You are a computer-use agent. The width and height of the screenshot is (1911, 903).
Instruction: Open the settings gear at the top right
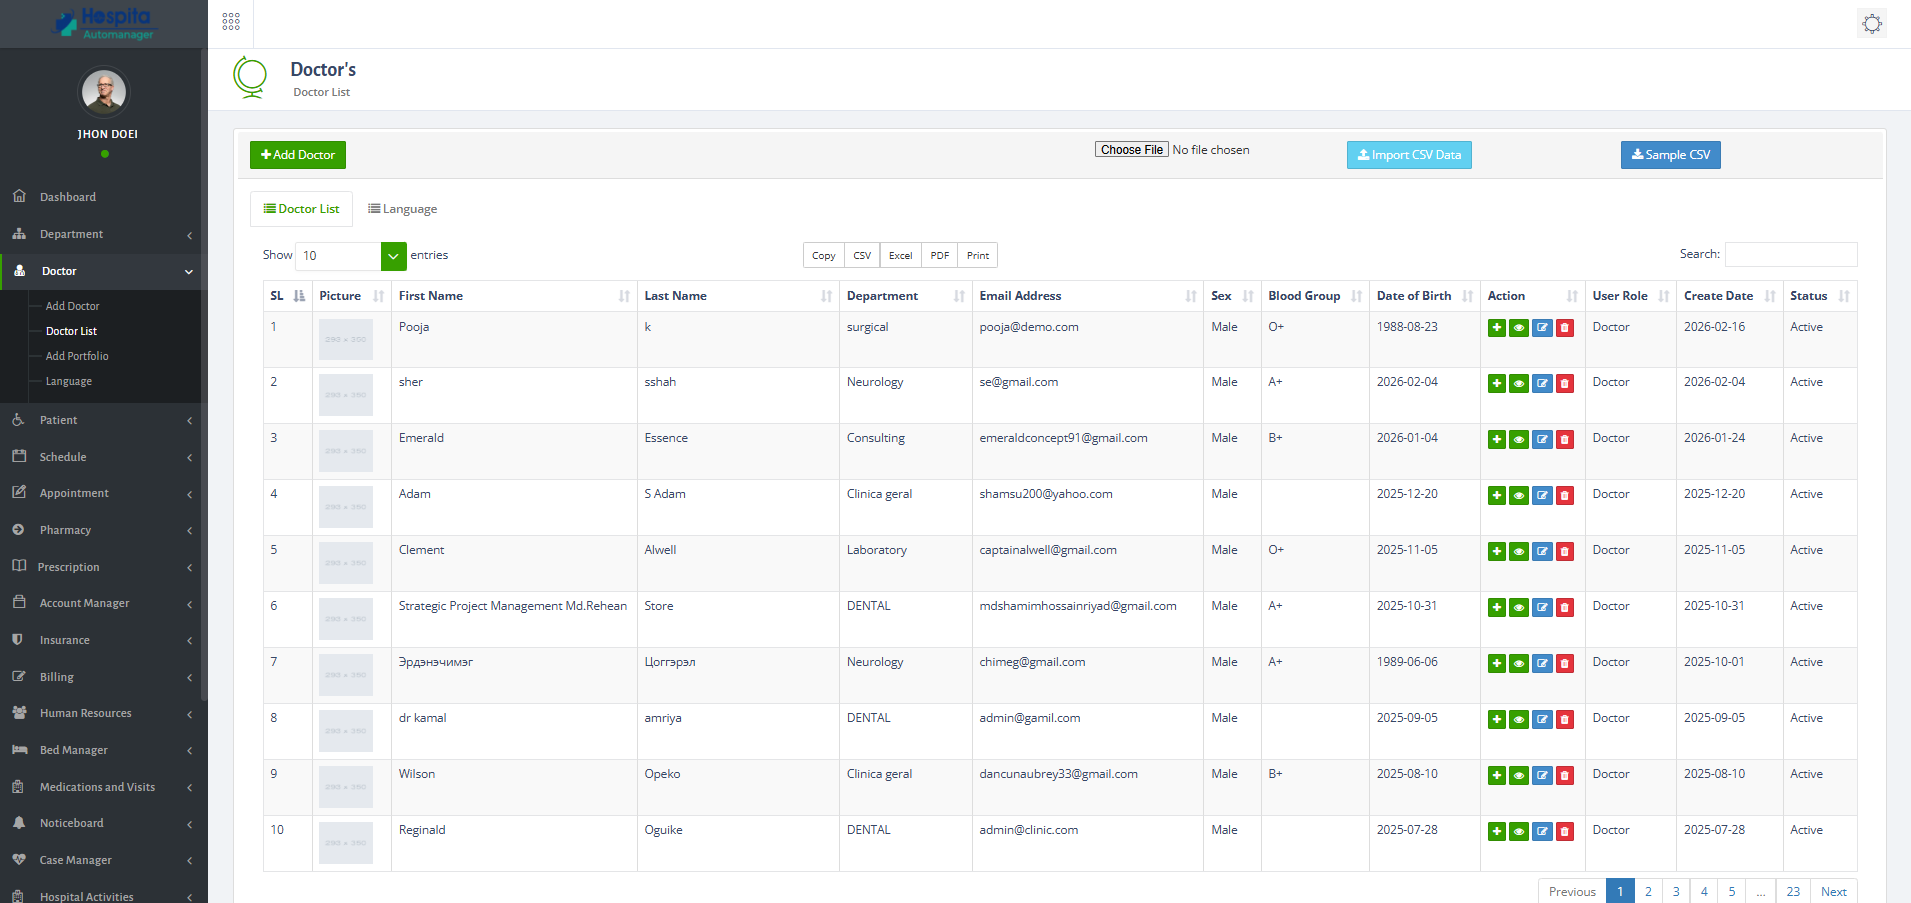pyautogui.click(x=1871, y=23)
